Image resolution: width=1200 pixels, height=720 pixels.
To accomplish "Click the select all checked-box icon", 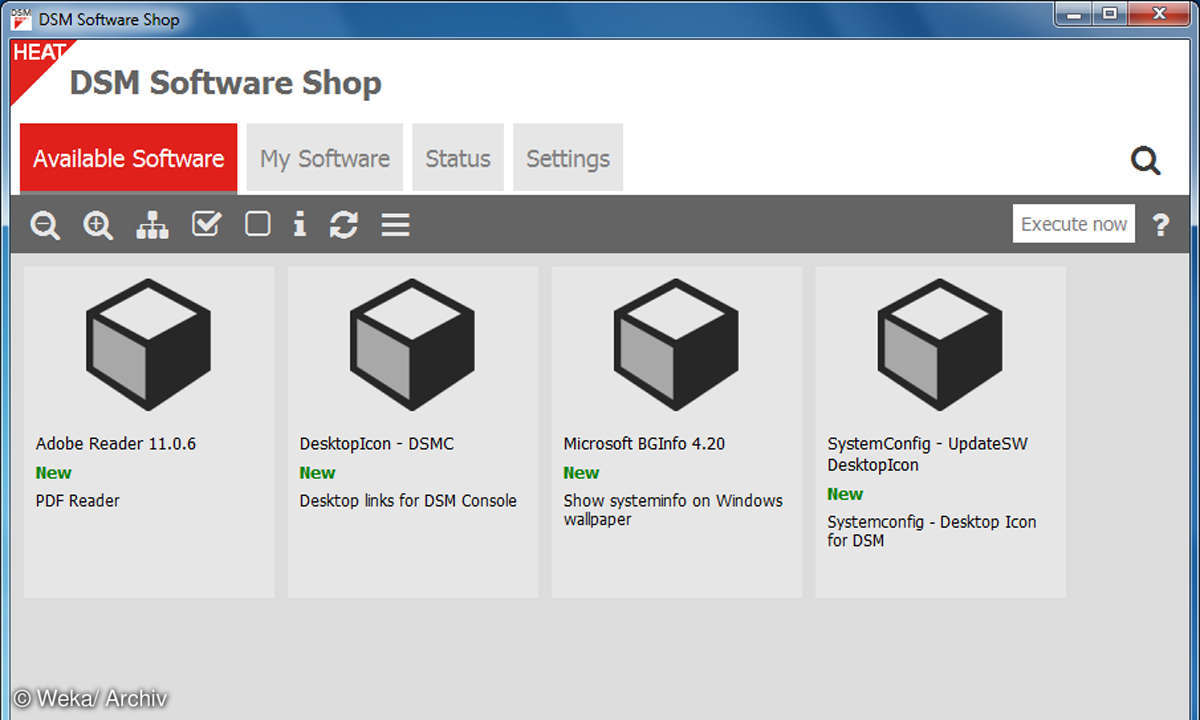I will (206, 224).
